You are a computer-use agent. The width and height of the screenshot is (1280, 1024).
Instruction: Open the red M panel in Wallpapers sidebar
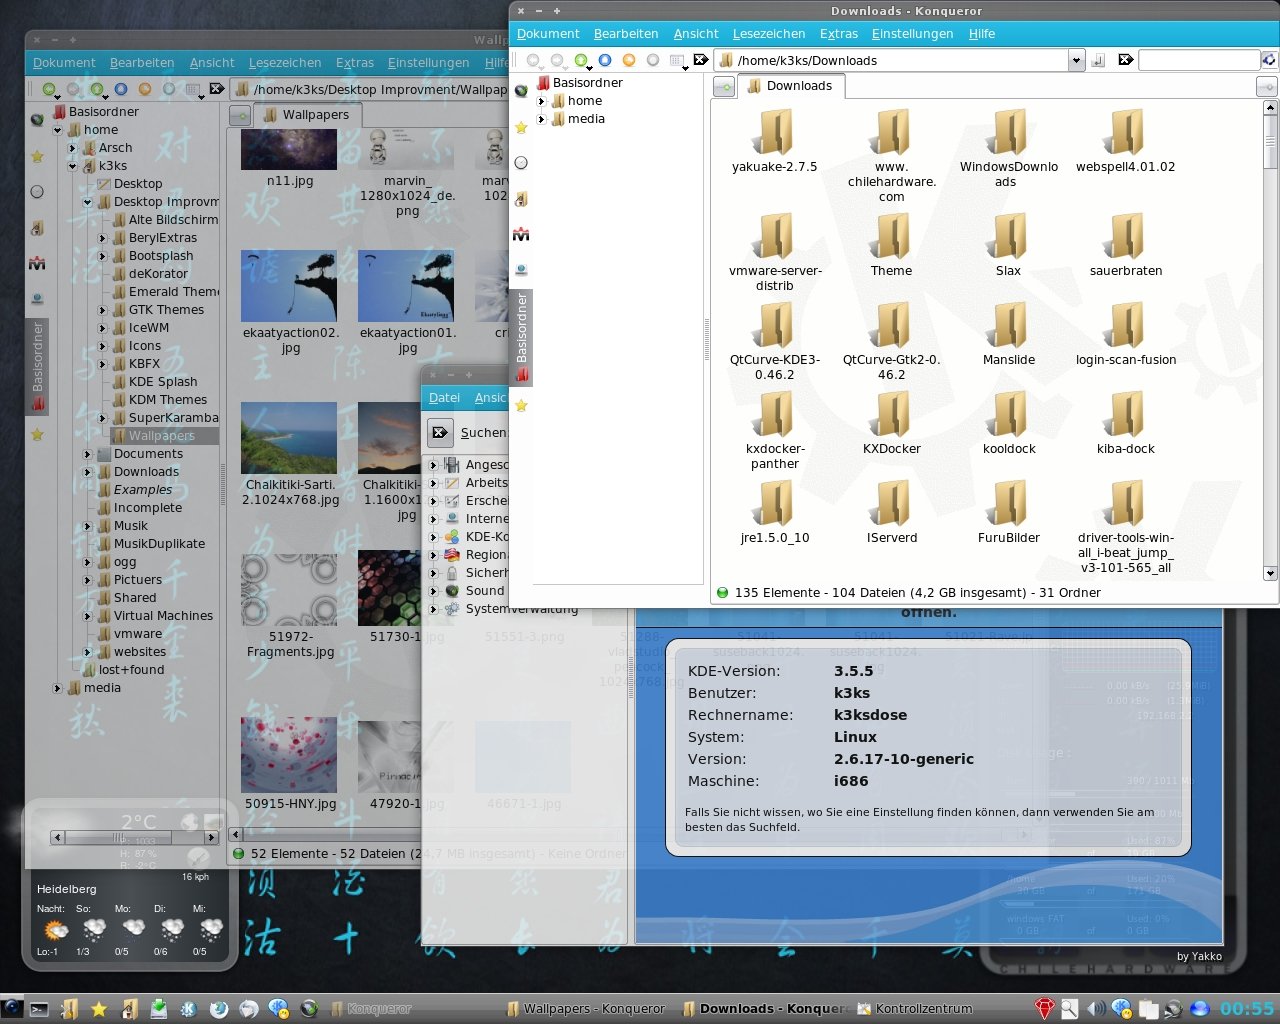[37, 264]
